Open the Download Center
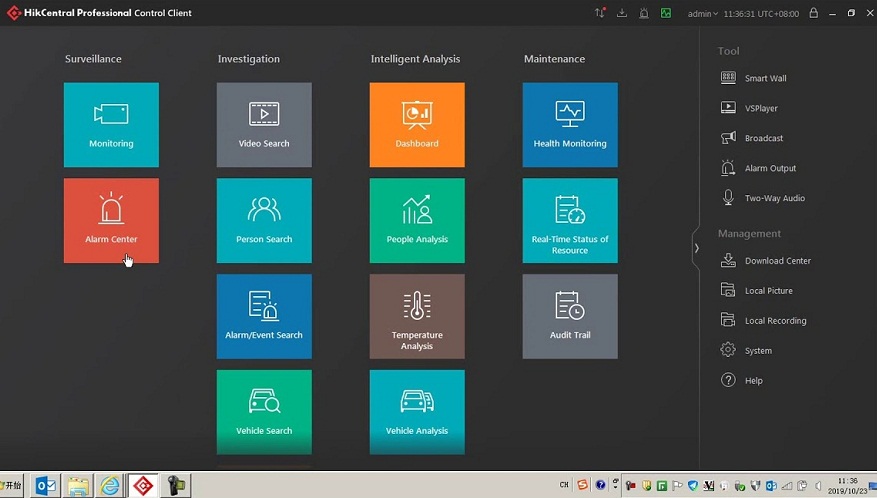The image size is (877, 498). tap(765, 260)
